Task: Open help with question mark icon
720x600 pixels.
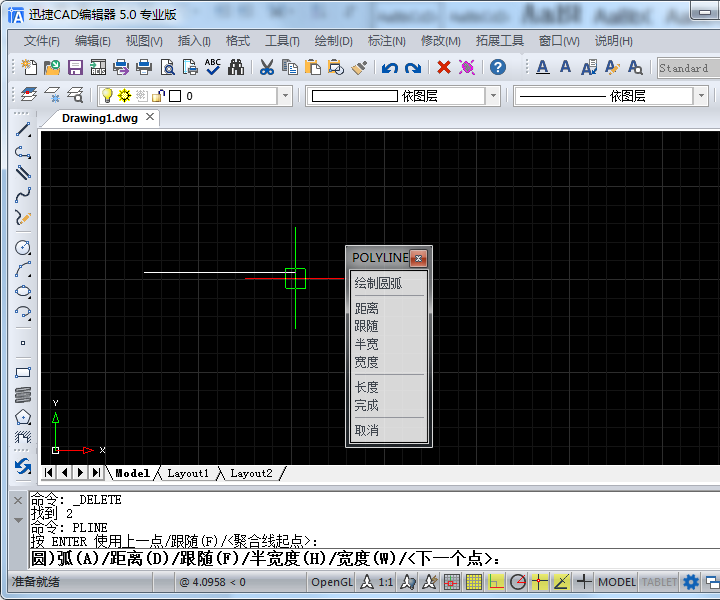Action: coord(498,67)
